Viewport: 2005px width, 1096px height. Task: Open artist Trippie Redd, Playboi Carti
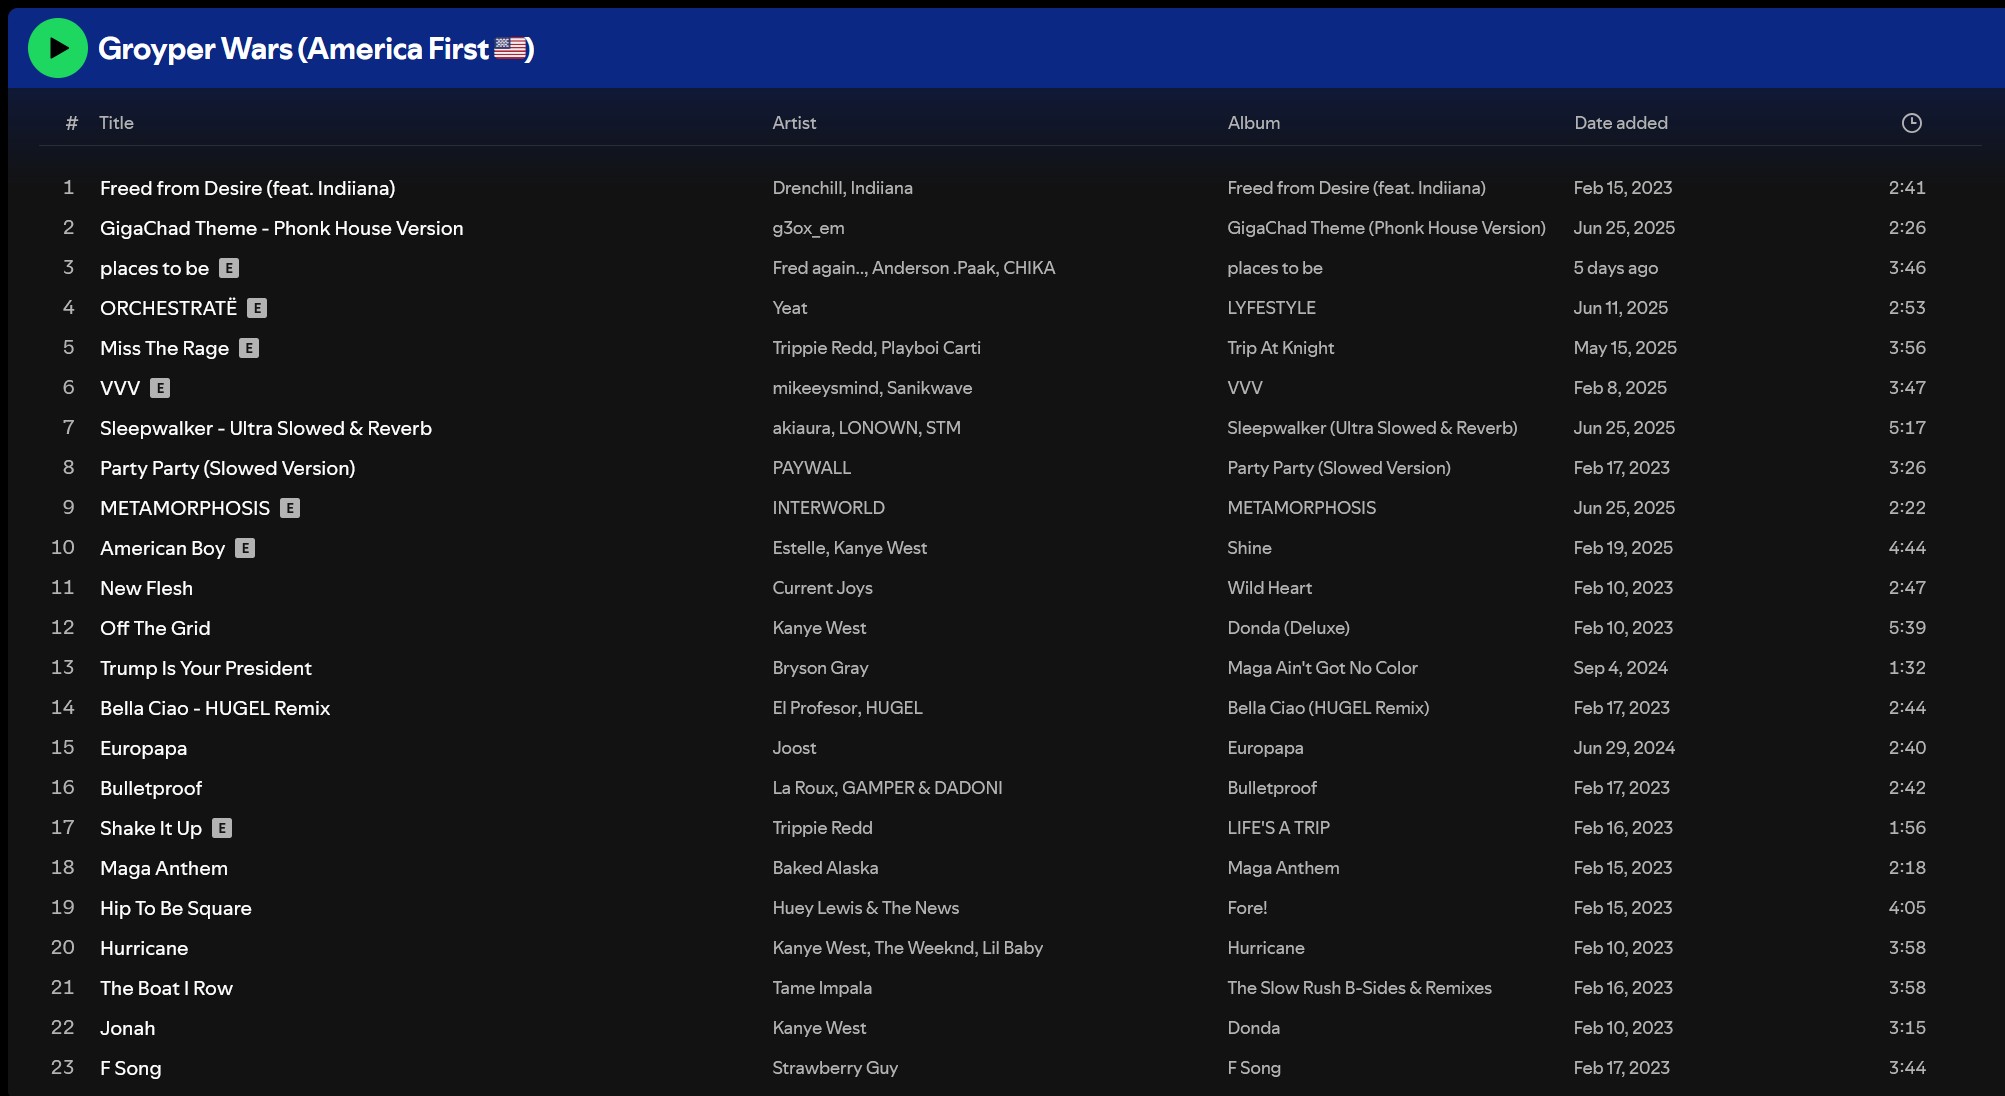pos(876,348)
